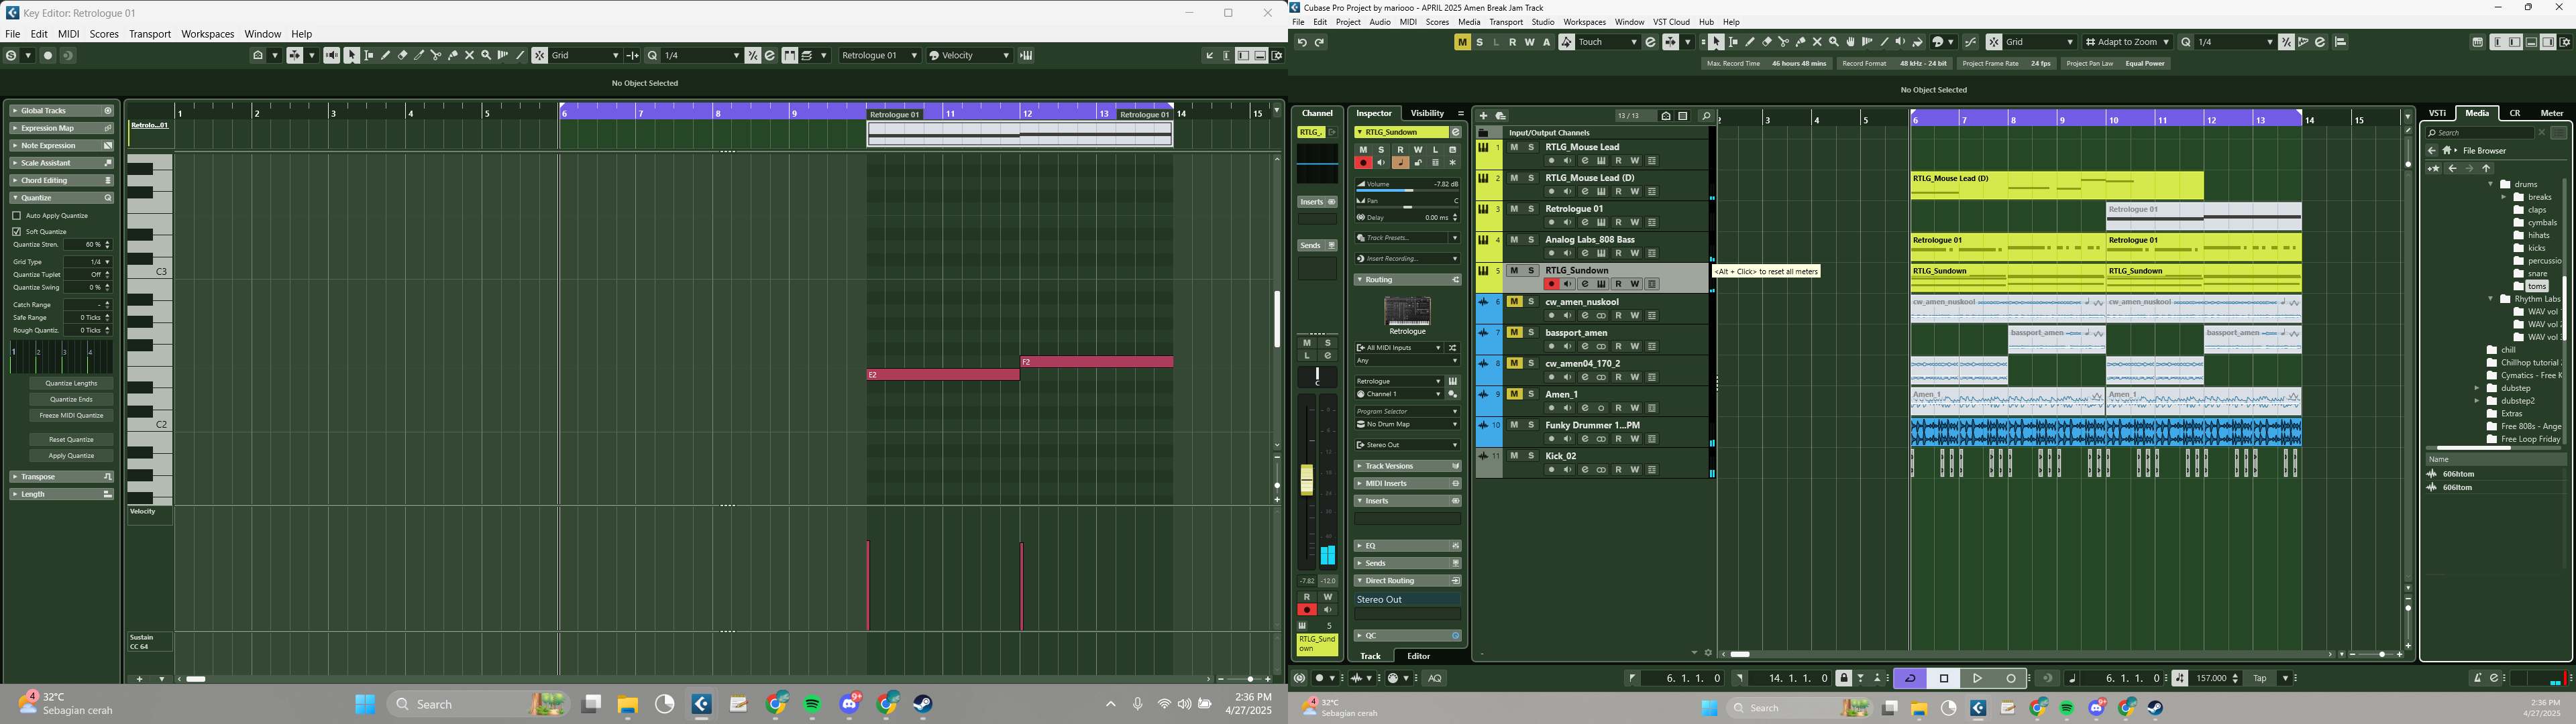Select the Mute X tool in Key Editor
Screen dimensions: 2576x724
470,55
